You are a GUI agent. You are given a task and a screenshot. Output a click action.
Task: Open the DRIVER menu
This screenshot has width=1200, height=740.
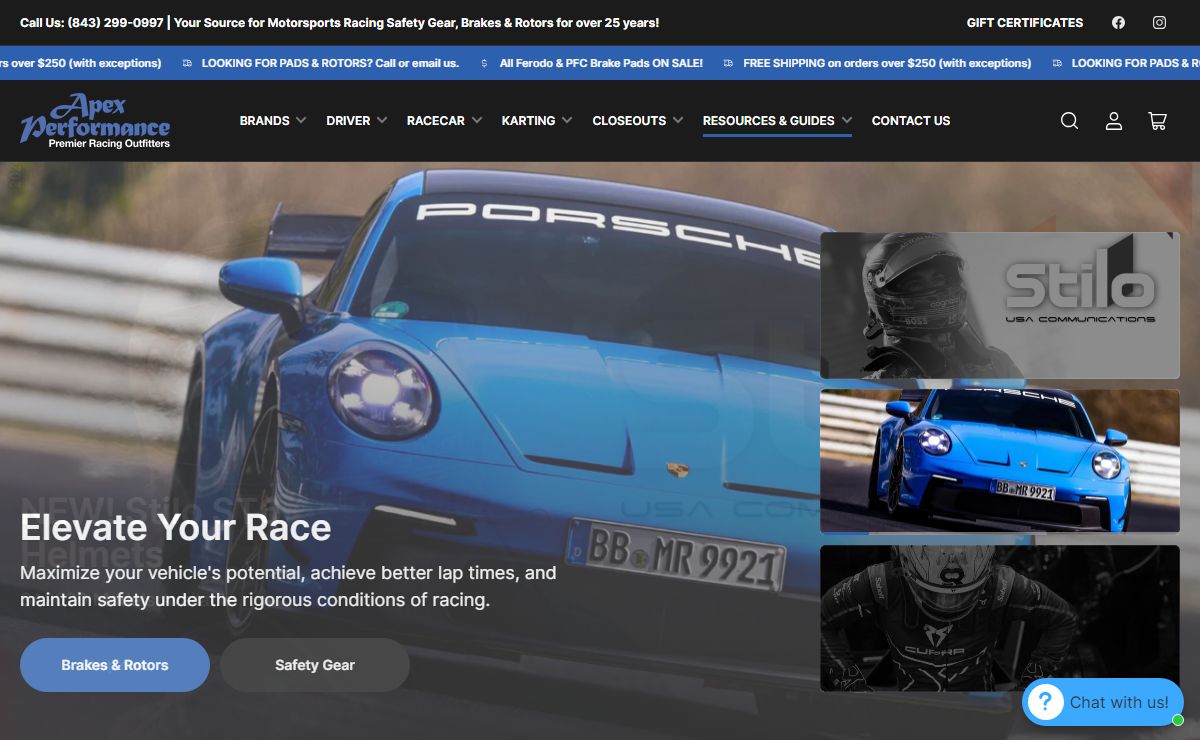[x=348, y=120]
